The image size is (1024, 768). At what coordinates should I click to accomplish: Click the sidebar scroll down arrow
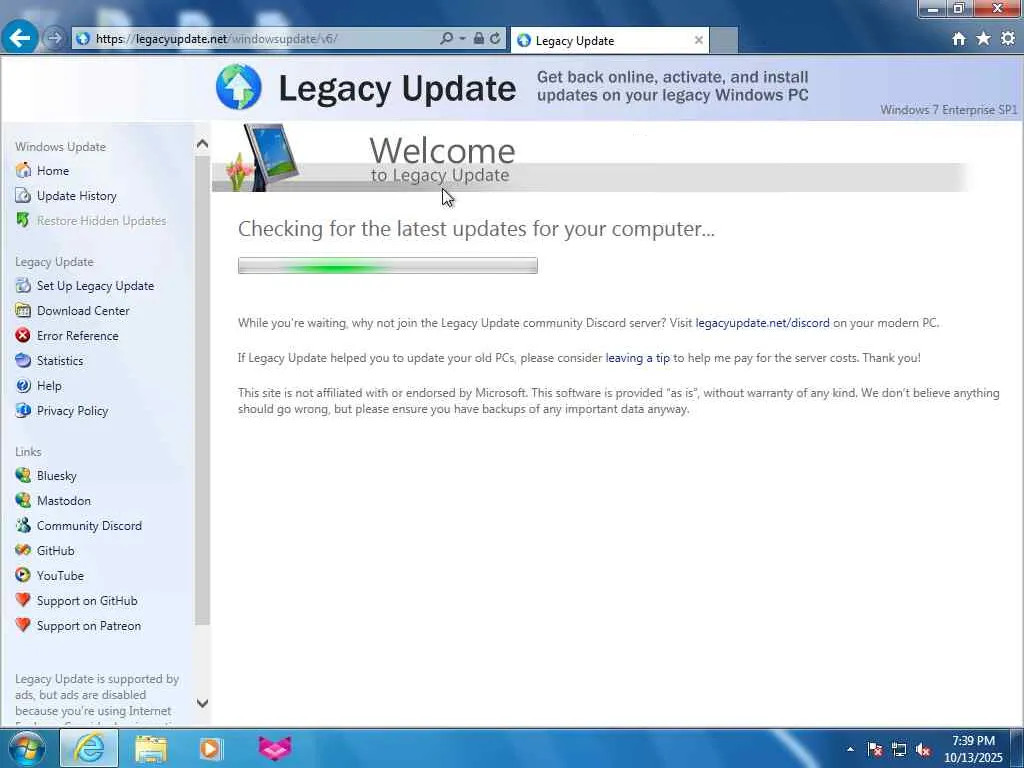click(202, 703)
